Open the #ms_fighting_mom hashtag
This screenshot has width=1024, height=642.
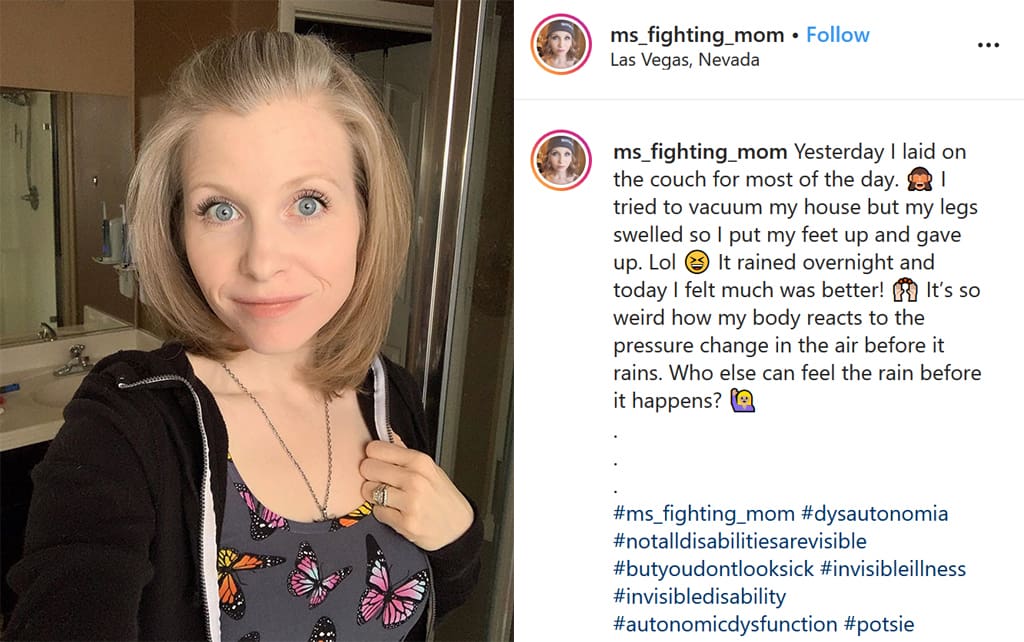pos(704,514)
